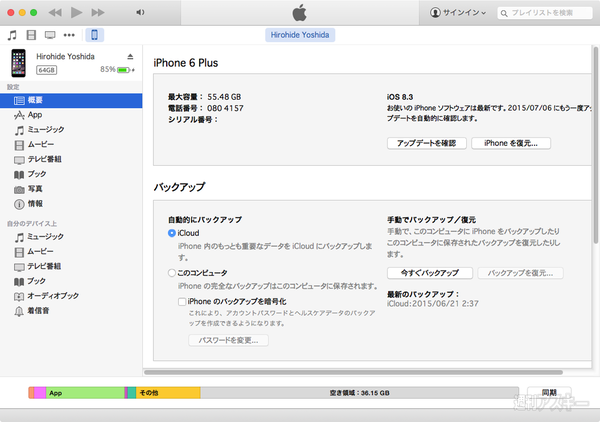Click the green App segment of storage bar
600x422 pixels.
click(x=85, y=393)
